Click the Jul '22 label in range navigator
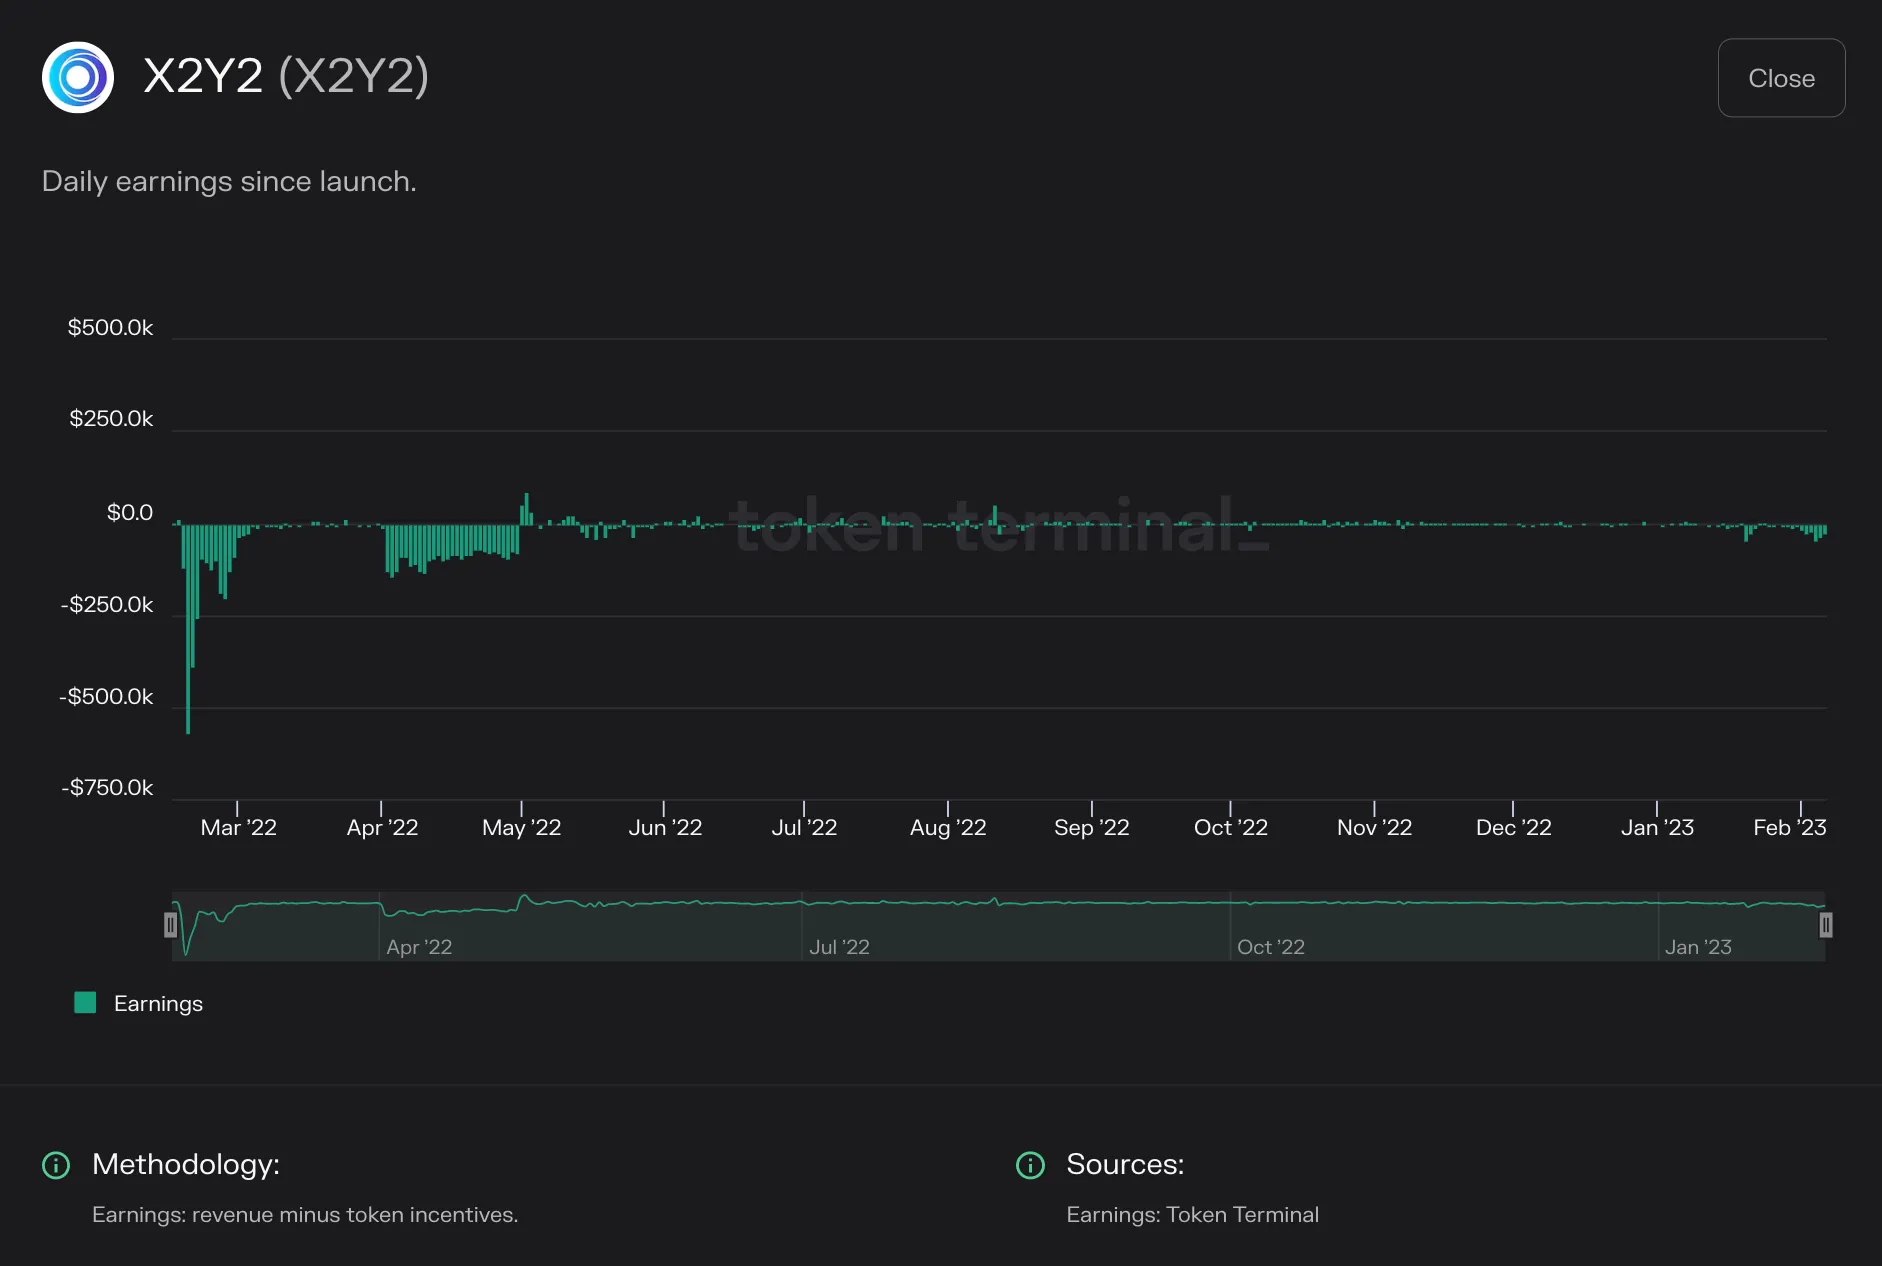The height and width of the screenshot is (1266, 1882). click(x=839, y=947)
